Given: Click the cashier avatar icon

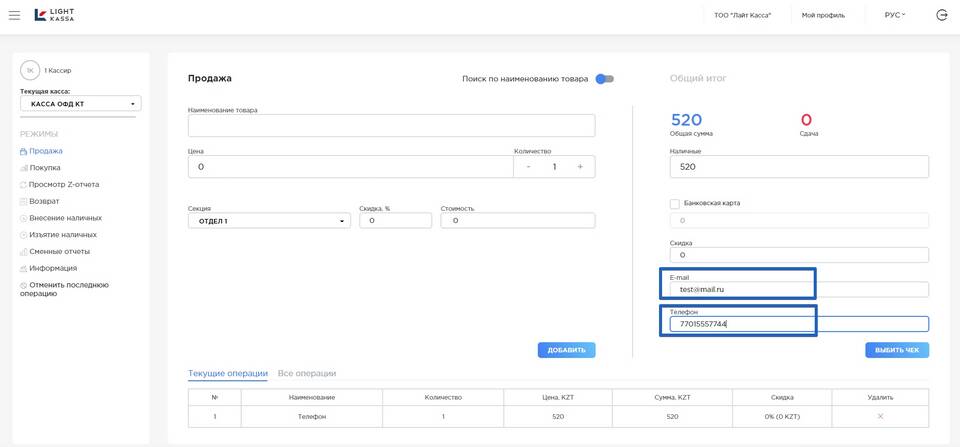Looking at the screenshot, I should point(30,70).
